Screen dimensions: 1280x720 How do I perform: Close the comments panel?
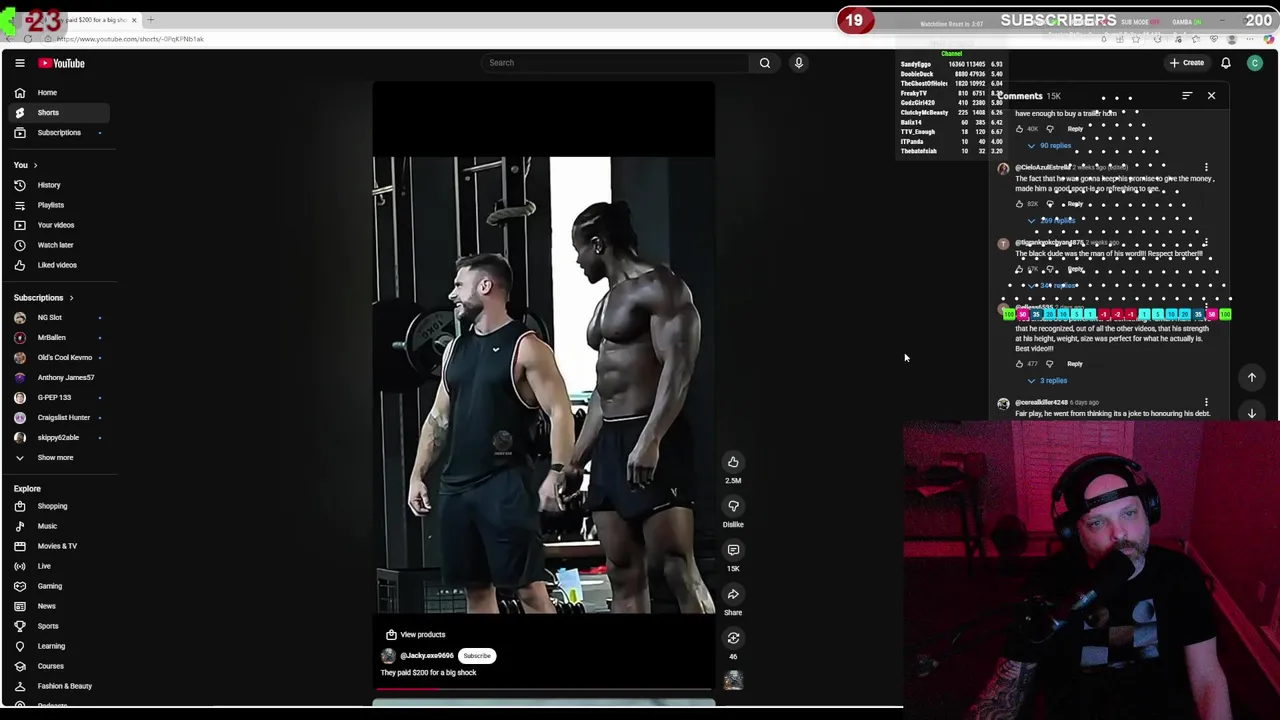1211,96
